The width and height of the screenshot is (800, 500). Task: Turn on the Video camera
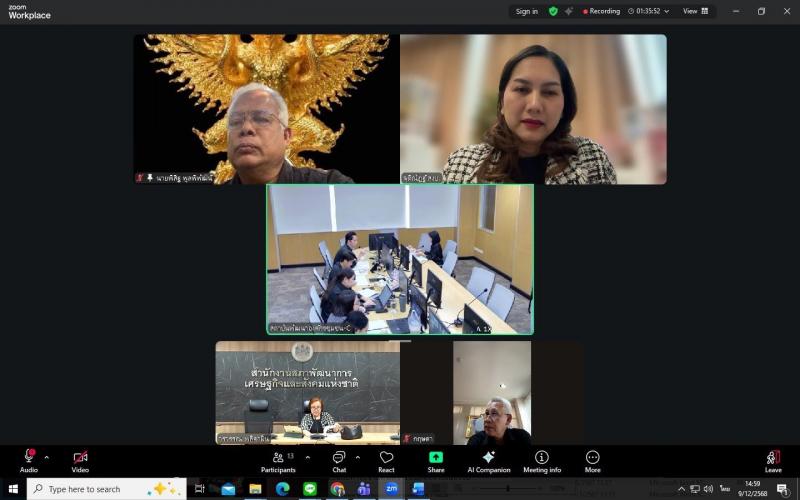point(80,461)
